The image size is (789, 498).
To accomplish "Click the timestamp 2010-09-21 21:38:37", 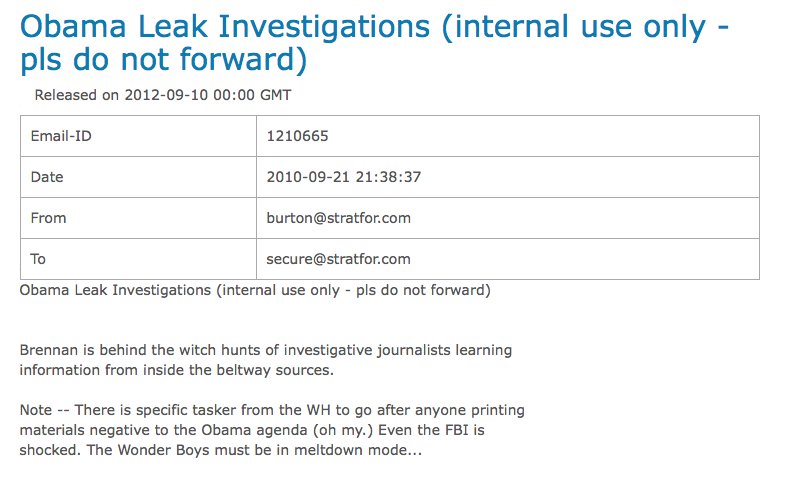I will (x=343, y=177).
